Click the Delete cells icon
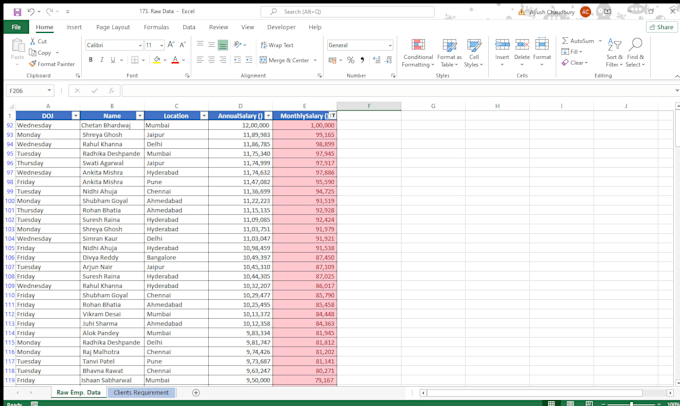Screen dimensions: 680x406 [x=522, y=44]
